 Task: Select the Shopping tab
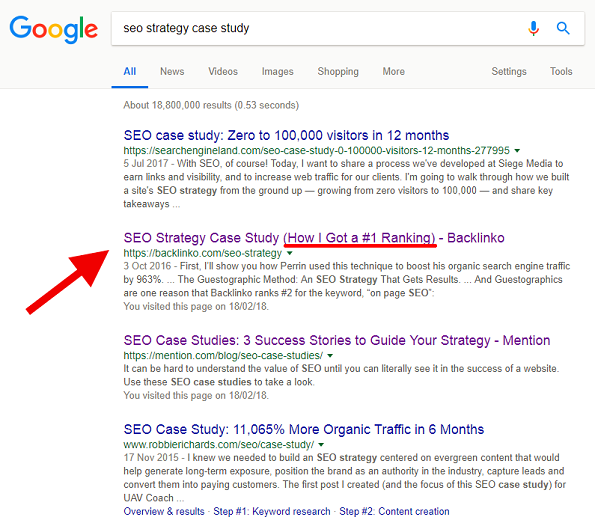pos(338,71)
